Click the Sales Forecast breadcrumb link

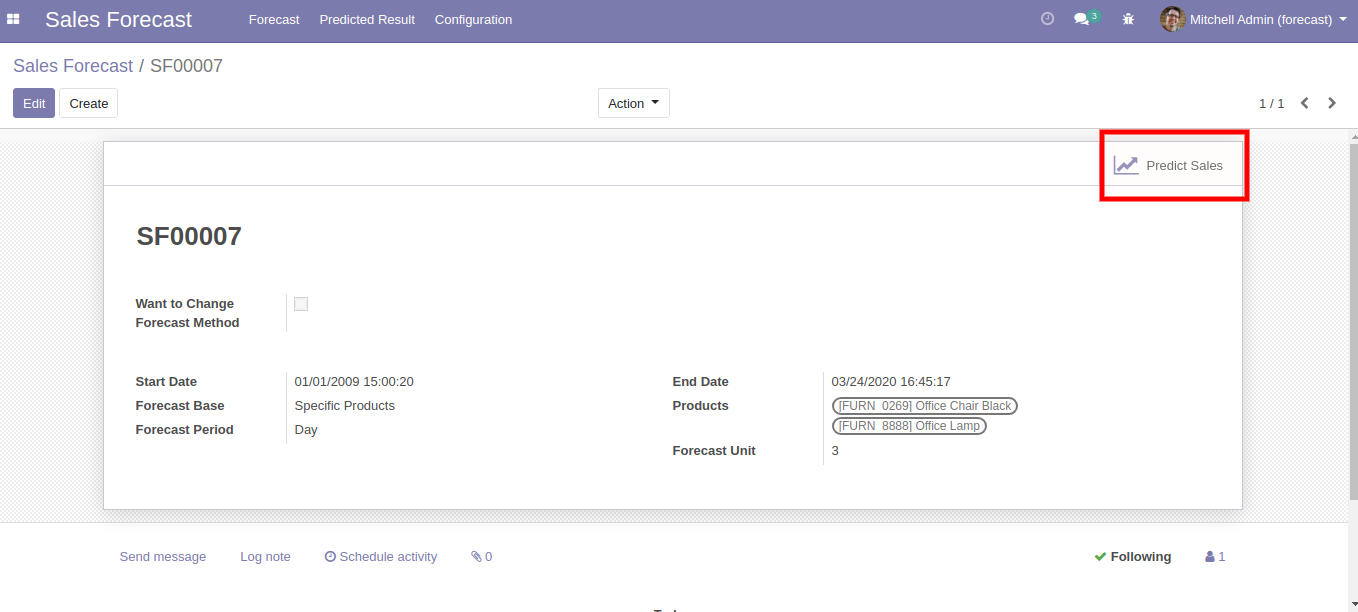pos(73,66)
